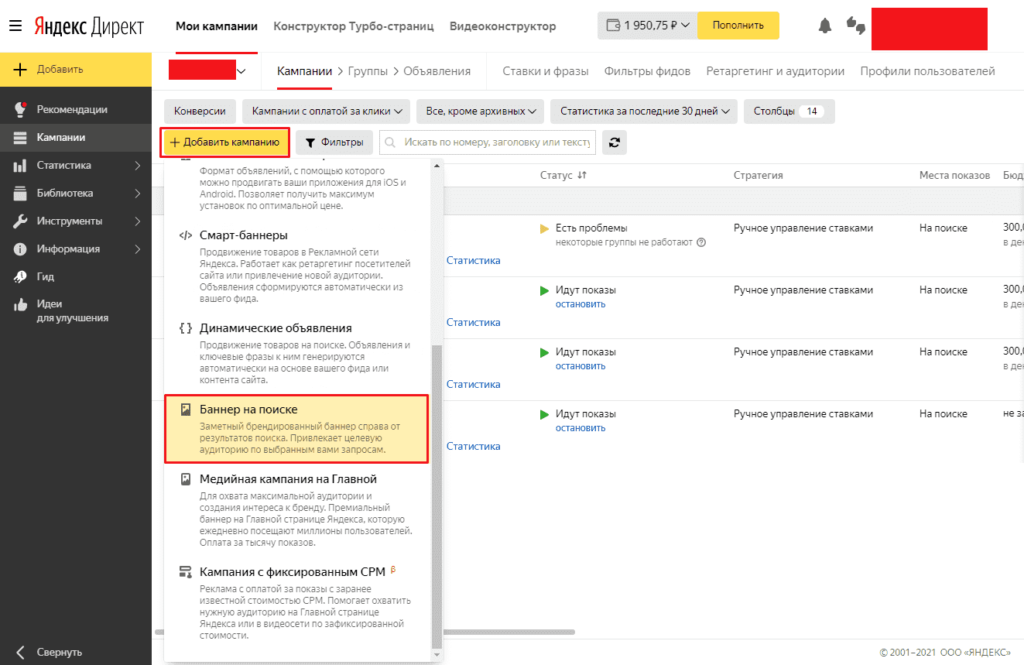1024x665 pixels.
Task: Open Статистика link for 'Есть проблемы' campaign
Action: (x=473, y=260)
